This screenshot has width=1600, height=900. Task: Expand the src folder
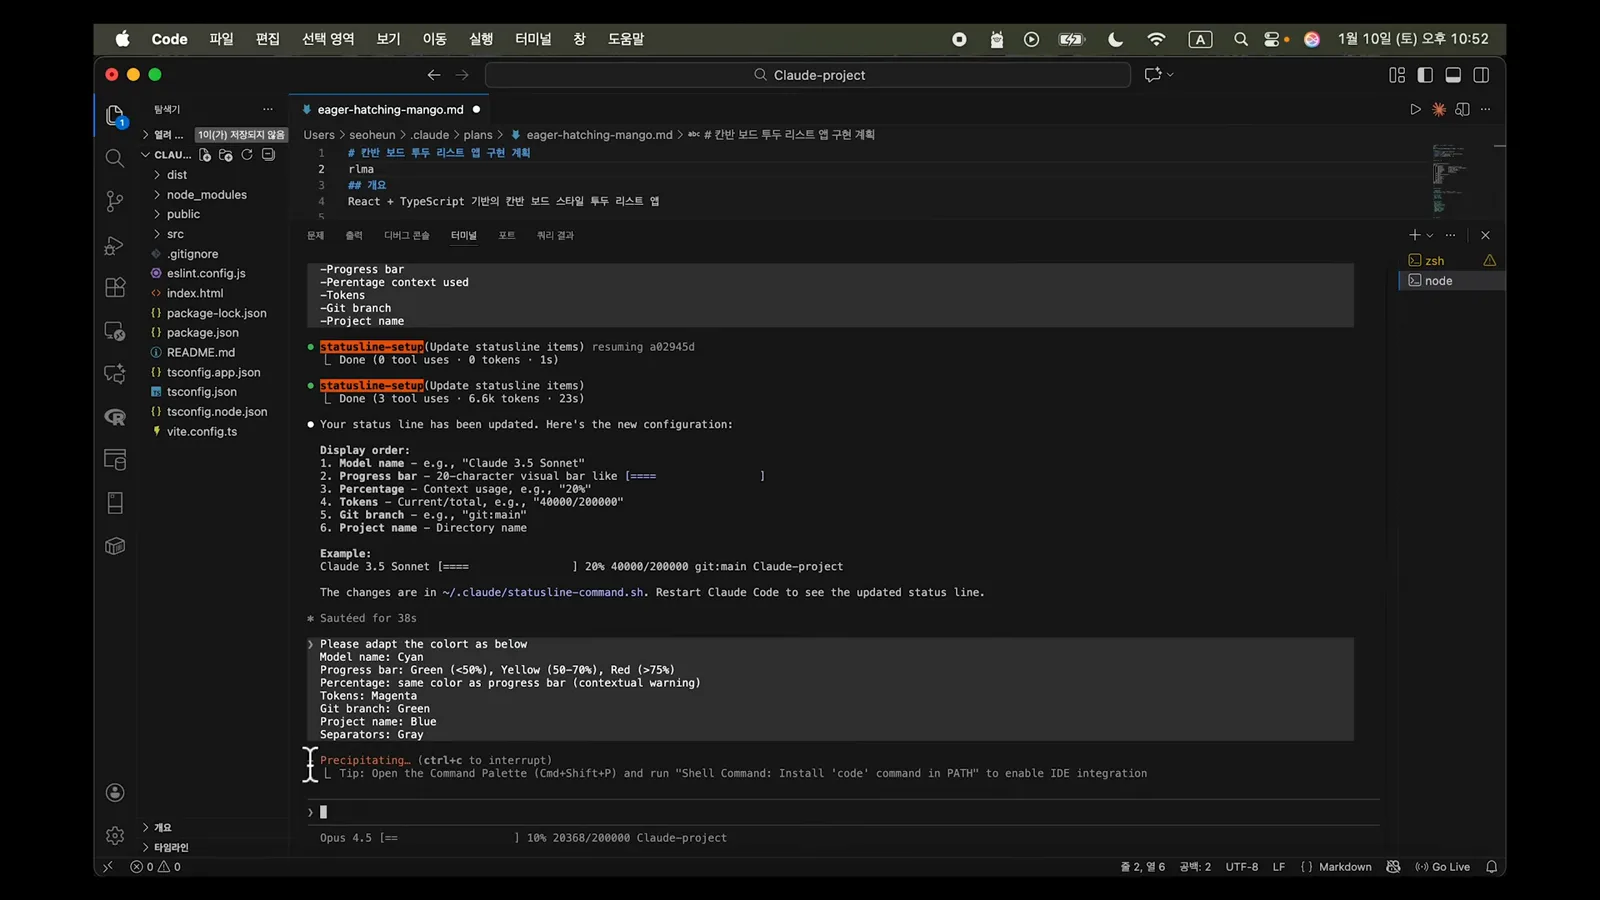[175, 234]
